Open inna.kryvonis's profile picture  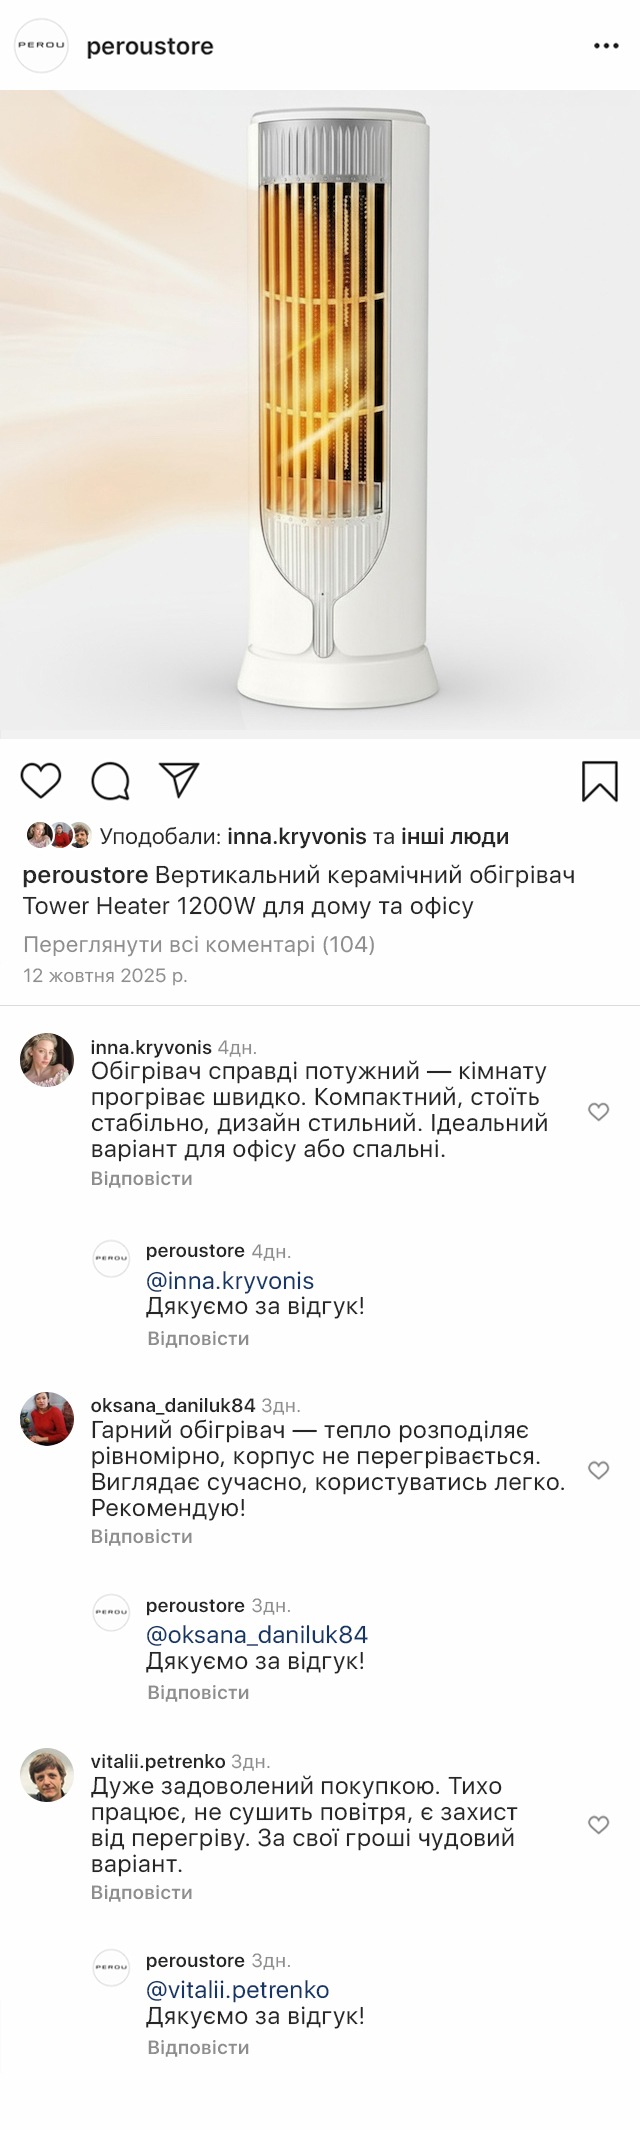(x=47, y=1060)
